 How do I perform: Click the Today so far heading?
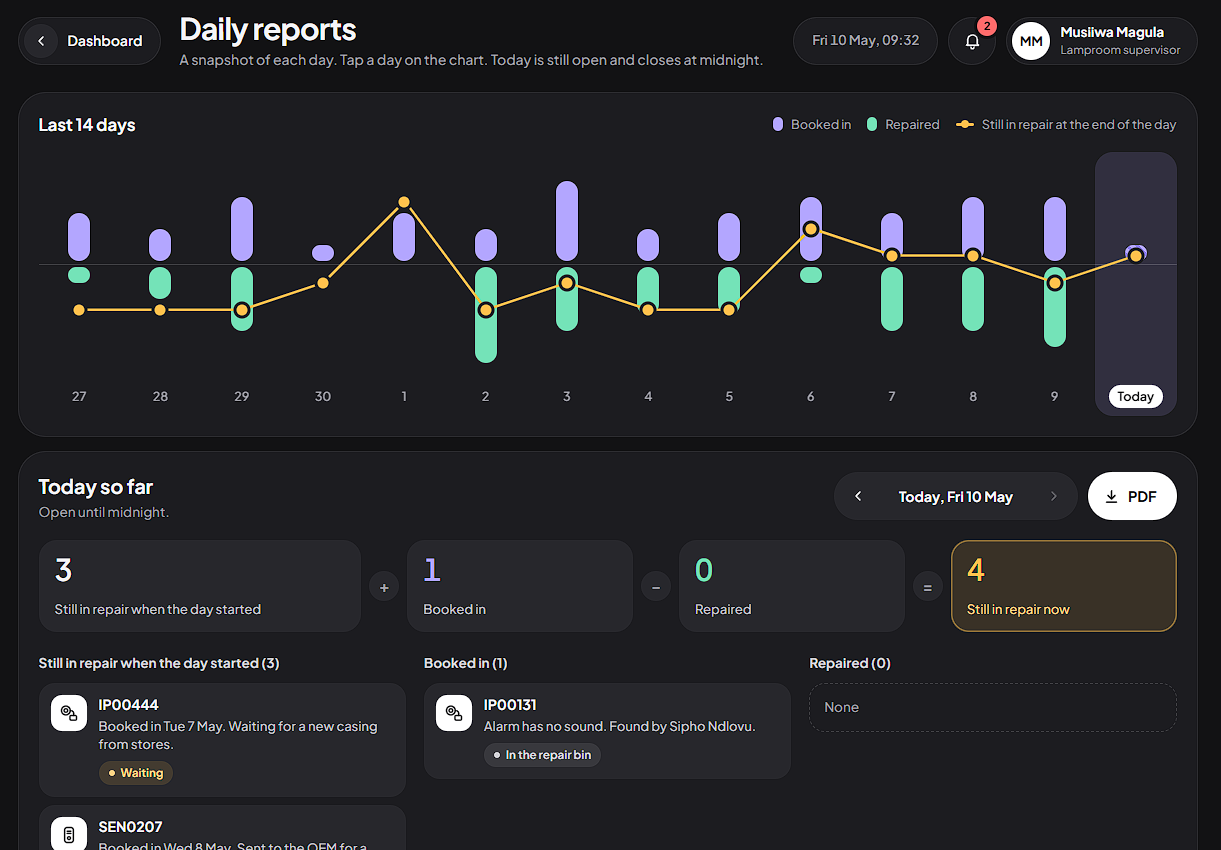[96, 487]
